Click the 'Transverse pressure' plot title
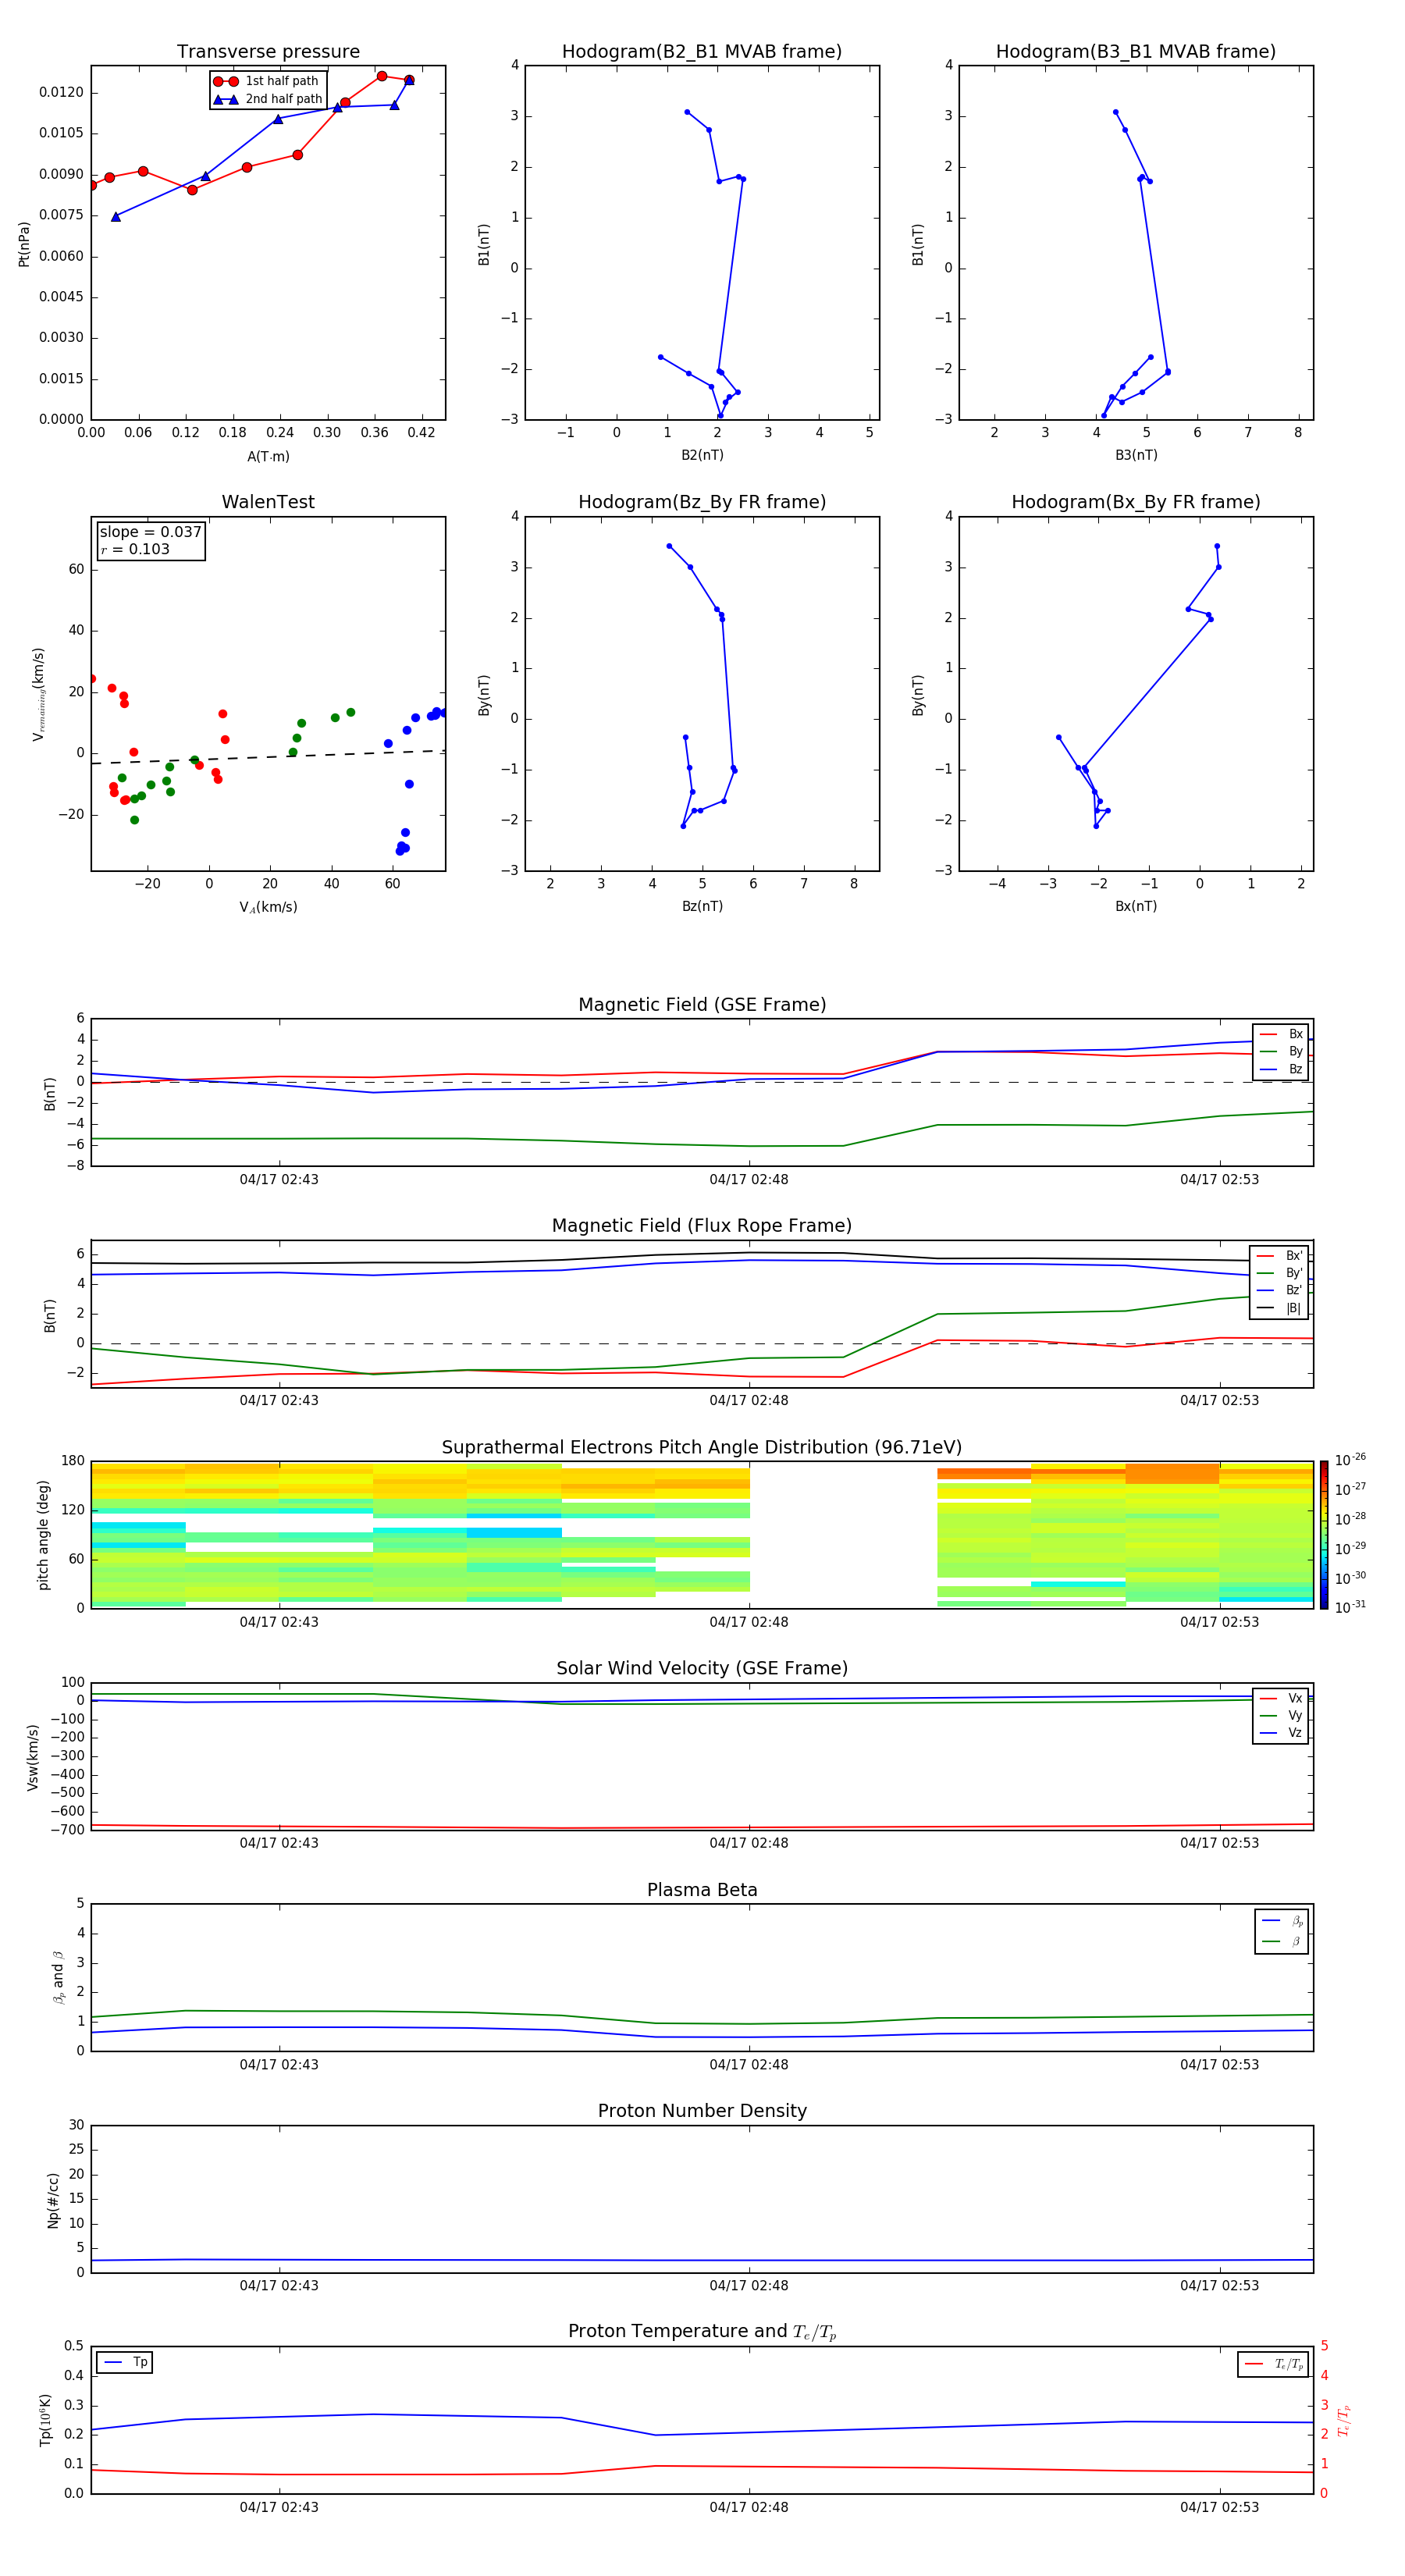This screenshot has width=1405, height=2576. [268, 52]
